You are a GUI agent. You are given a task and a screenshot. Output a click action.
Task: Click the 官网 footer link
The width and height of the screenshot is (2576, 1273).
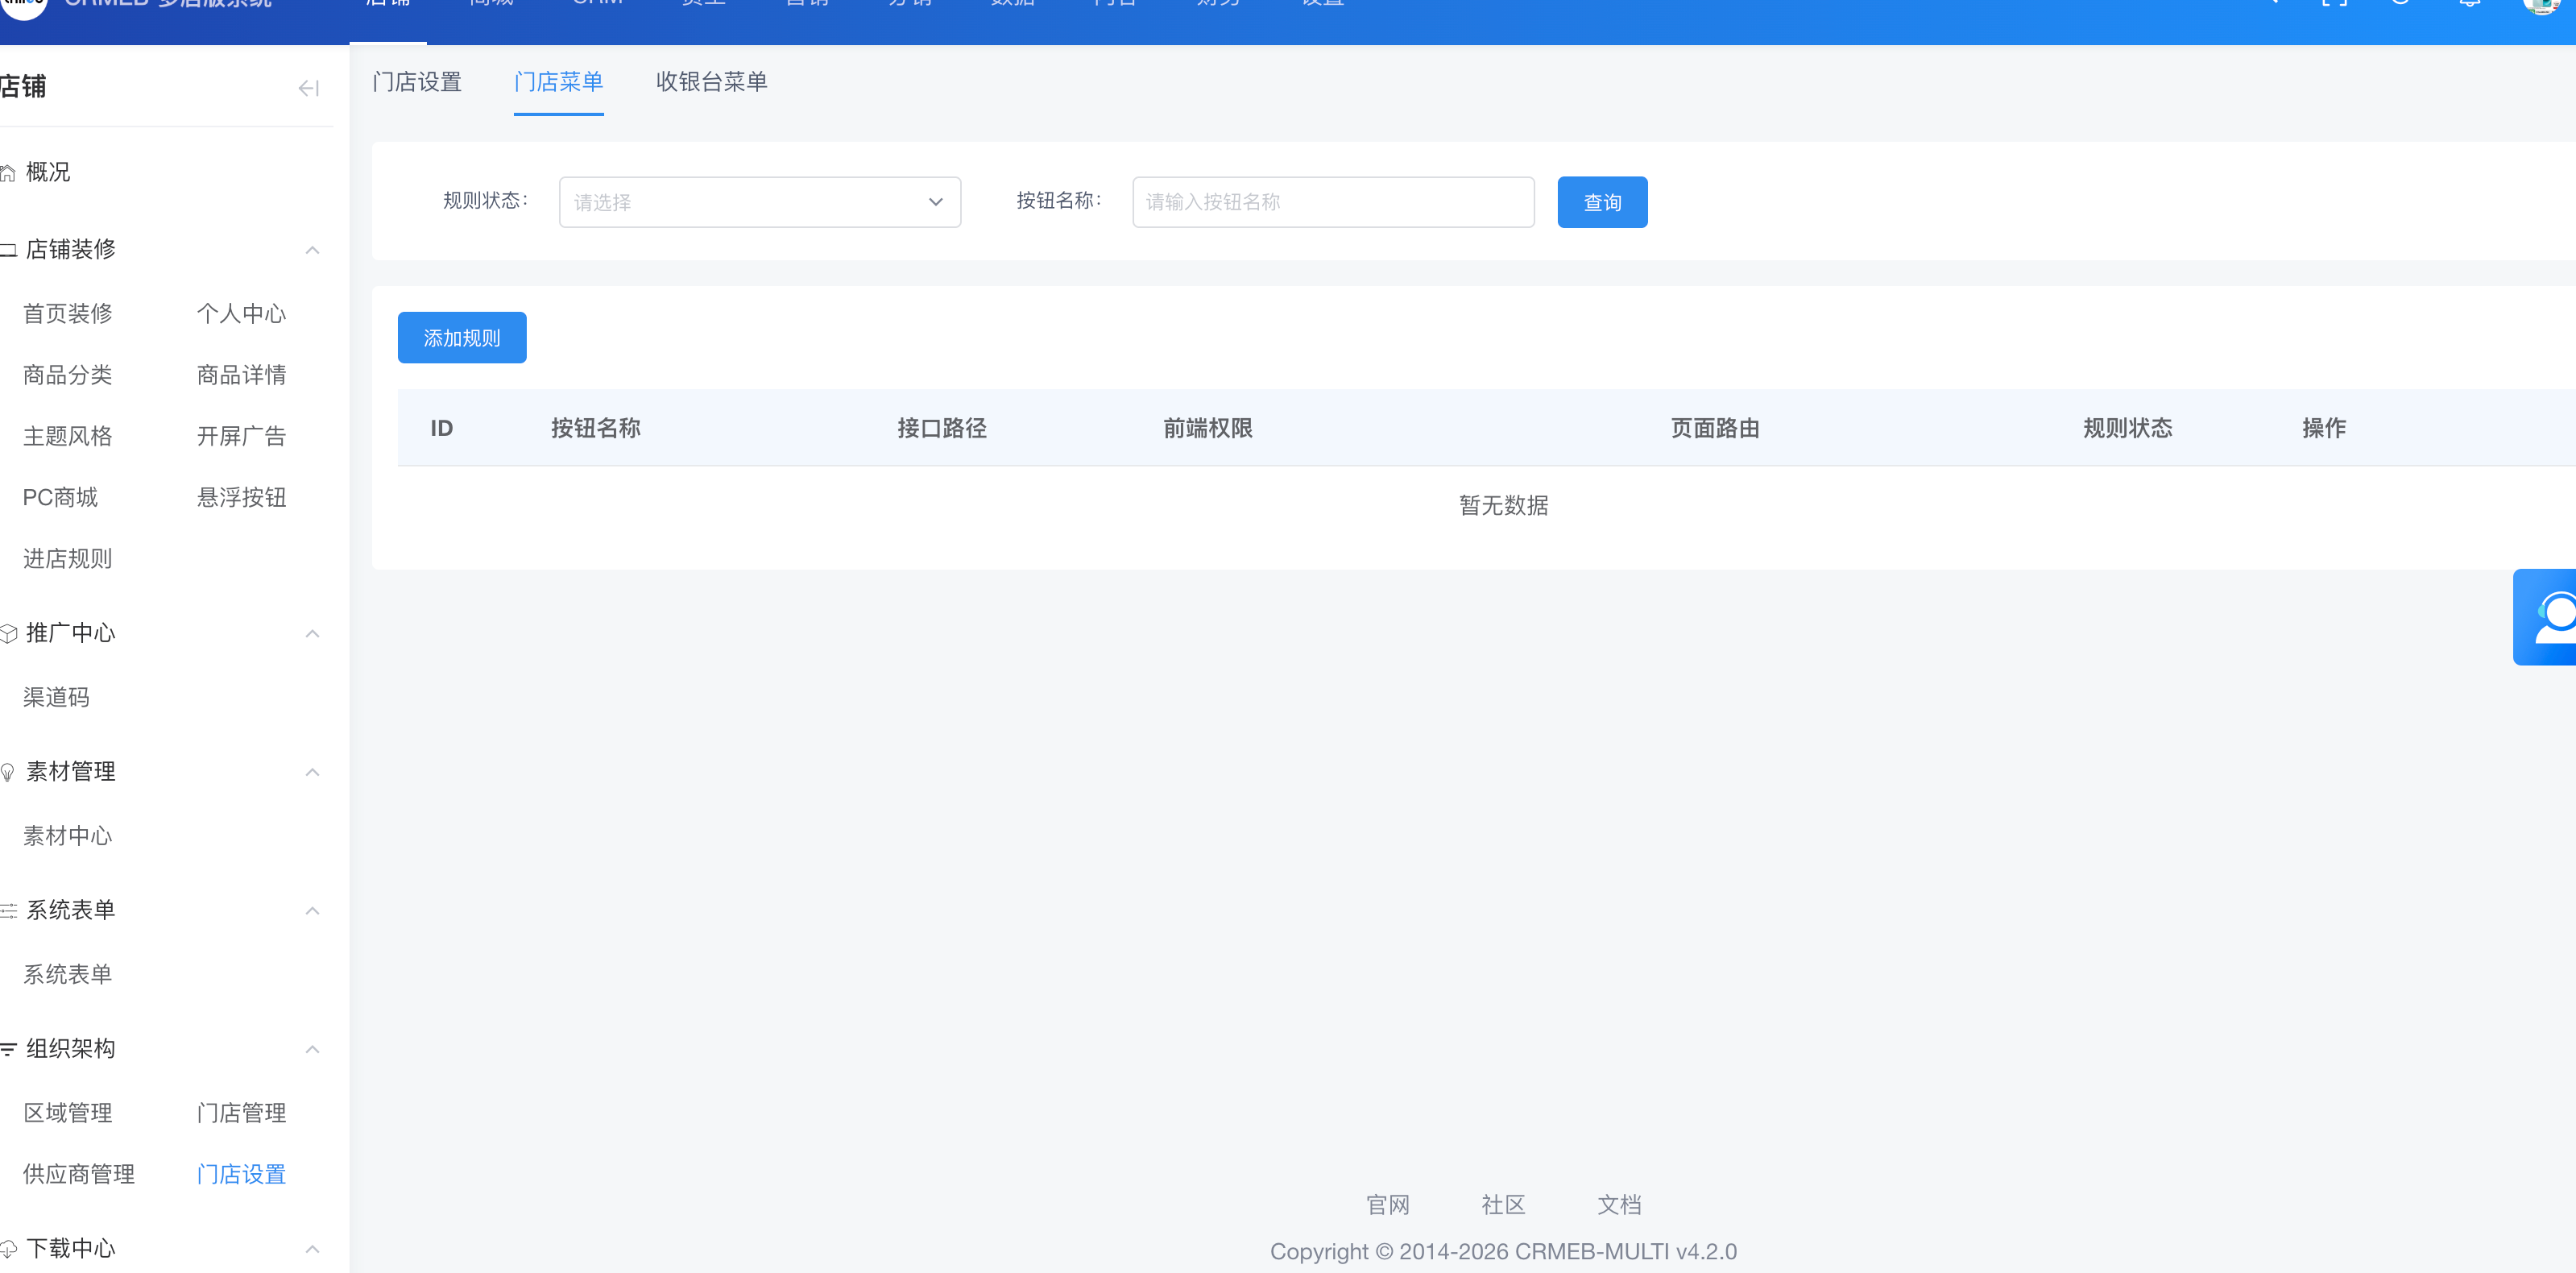click(1387, 1205)
